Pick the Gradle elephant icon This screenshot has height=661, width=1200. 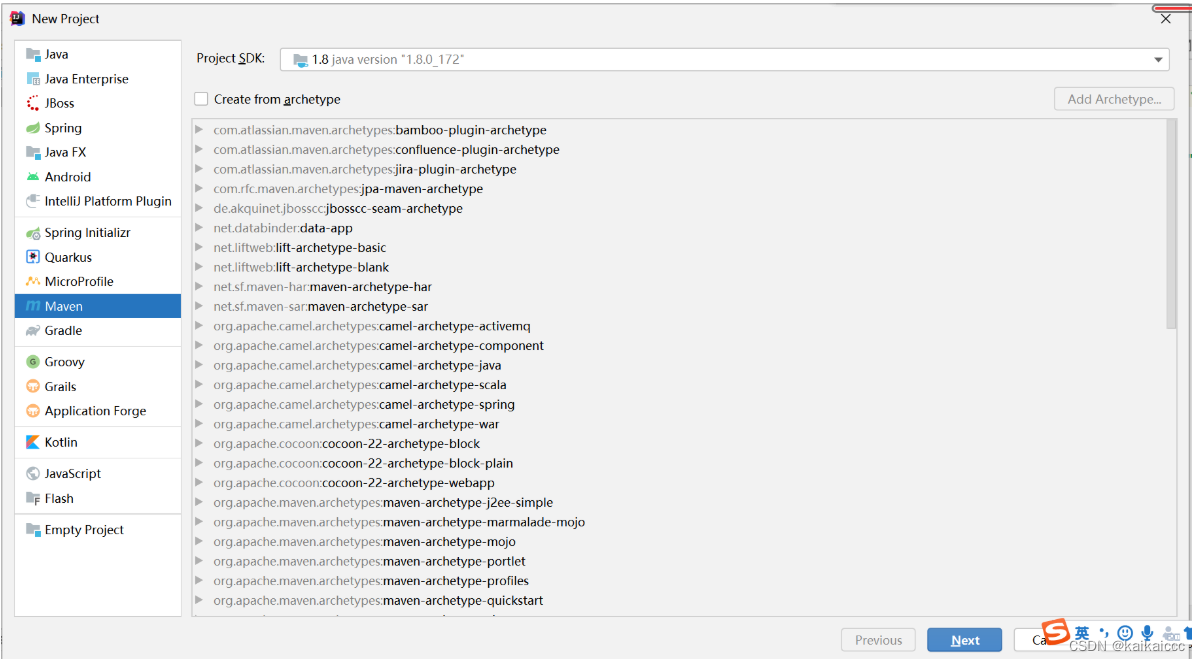[34, 331]
